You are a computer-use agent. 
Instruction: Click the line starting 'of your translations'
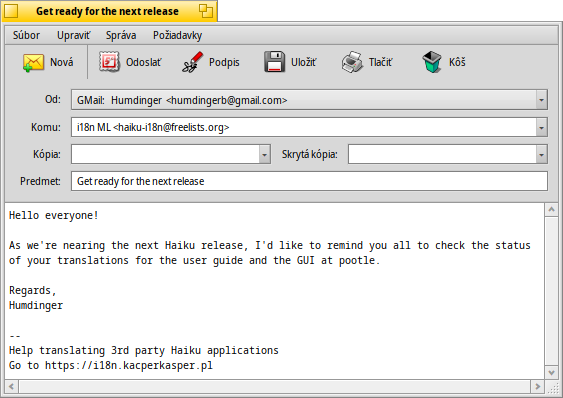click(x=194, y=260)
